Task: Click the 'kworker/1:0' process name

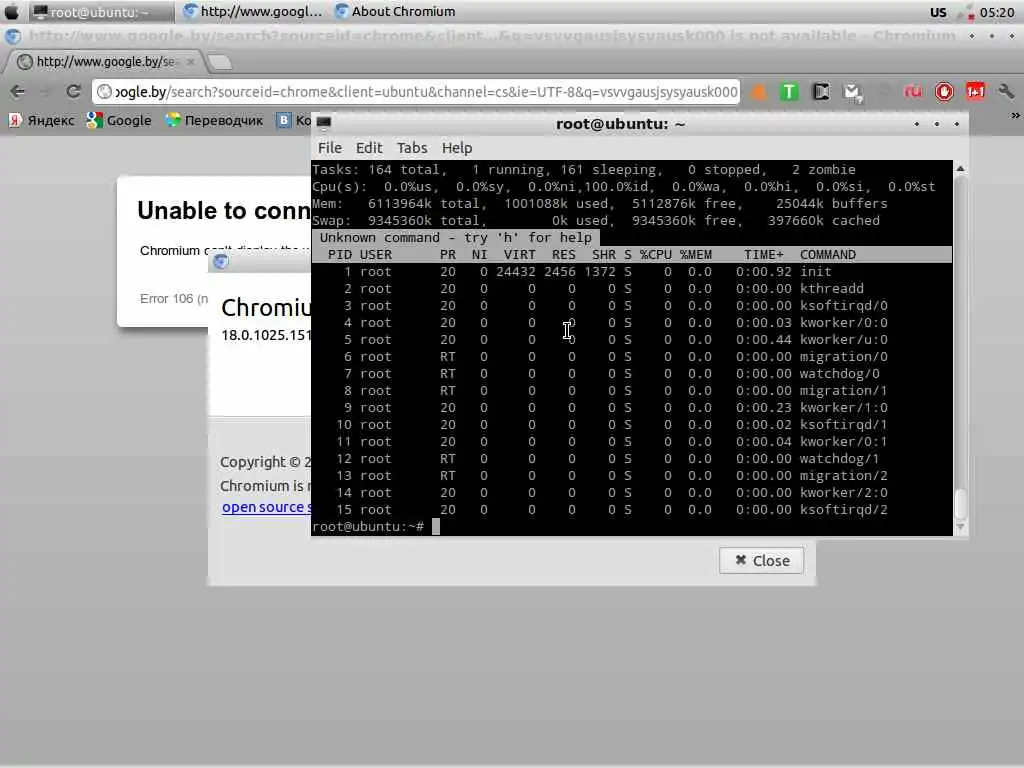Action: (844, 408)
